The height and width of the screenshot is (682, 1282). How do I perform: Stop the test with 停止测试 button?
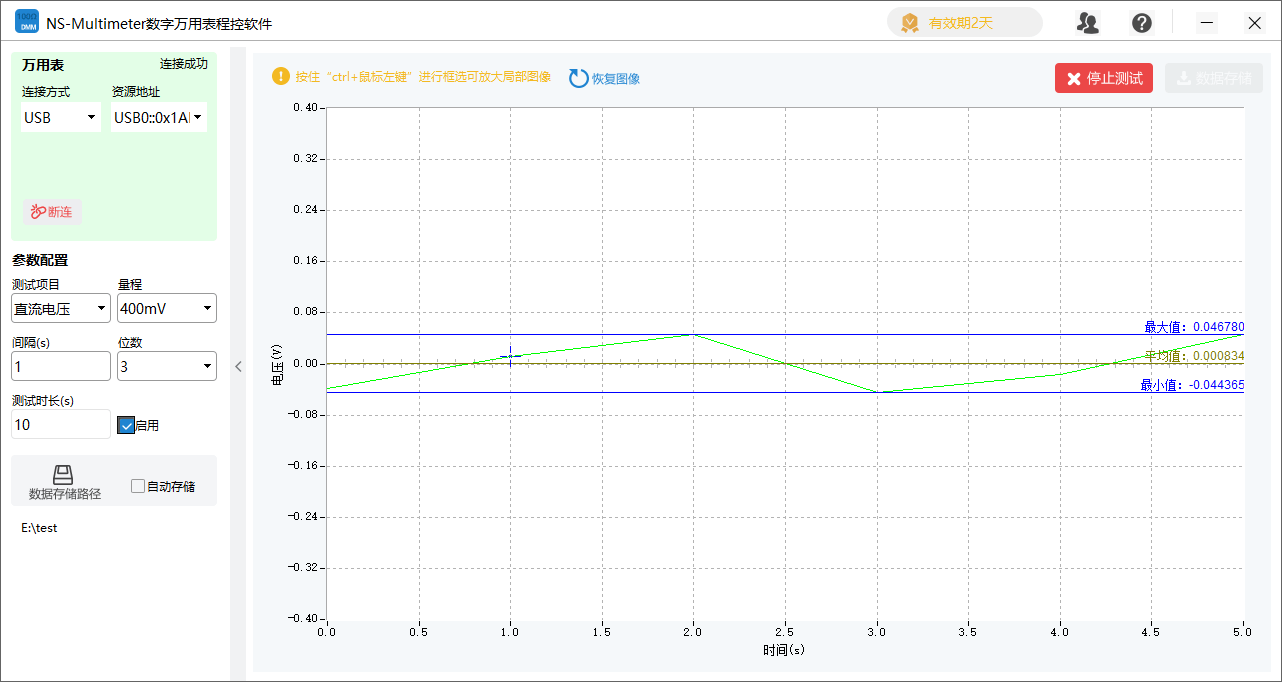(1104, 78)
